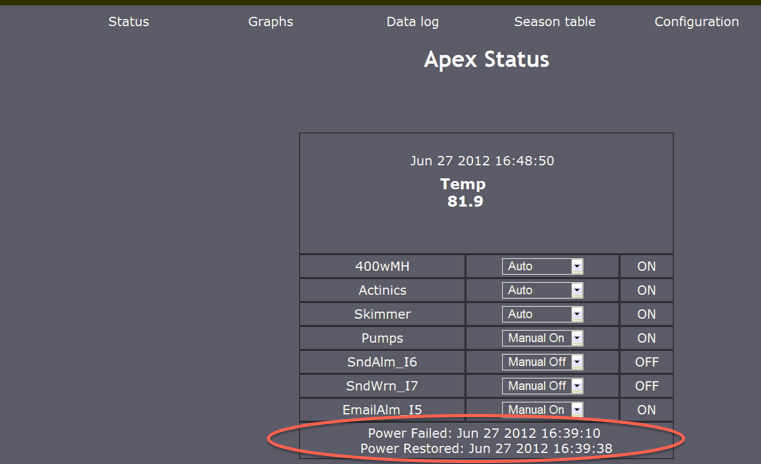Expand the SndWrn_I7 mode dropdown
This screenshot has height=464, width=761.
pos(543,386)
